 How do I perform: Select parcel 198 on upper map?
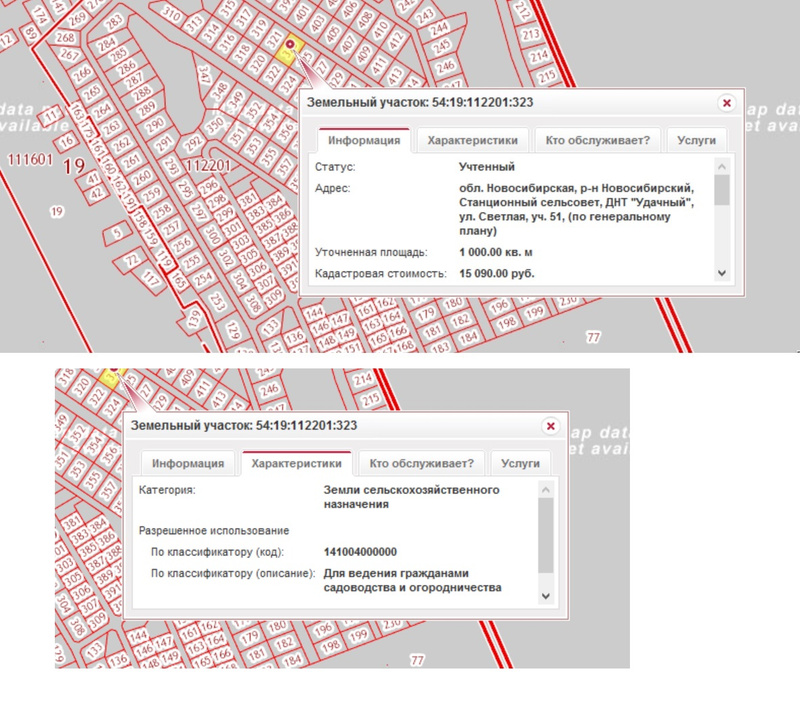pos(507,322)
